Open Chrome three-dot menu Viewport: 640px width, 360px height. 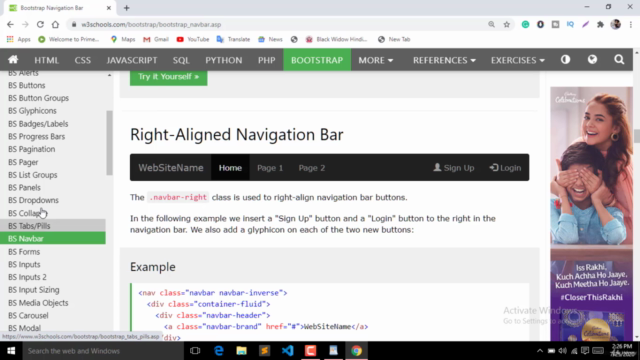tap(631, 24)
